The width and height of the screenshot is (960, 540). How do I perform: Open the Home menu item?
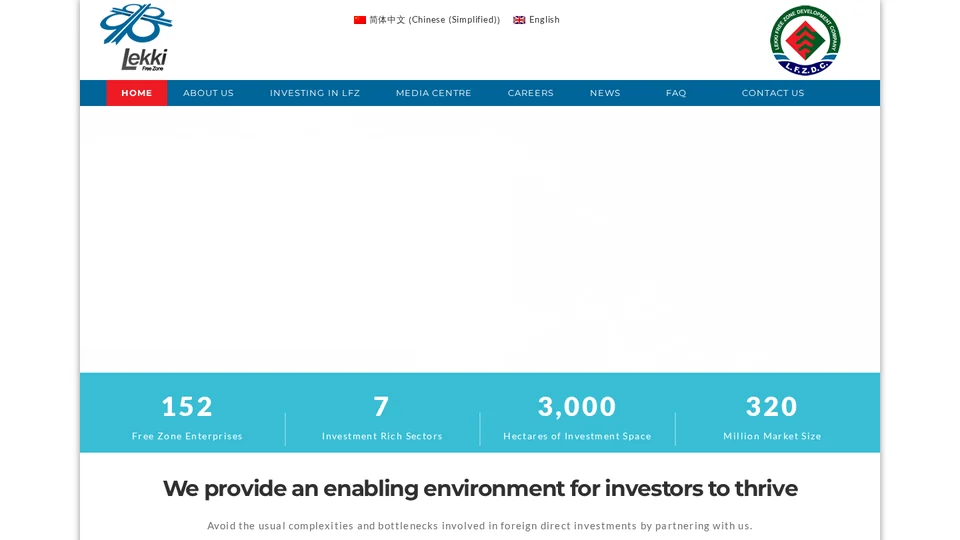tap(137, 93)
